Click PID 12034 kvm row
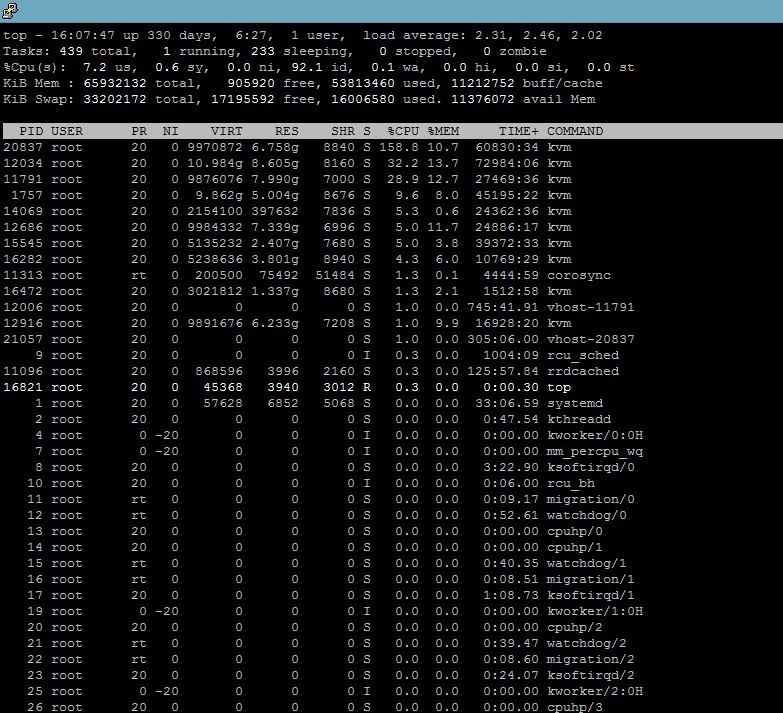 (x=287, y=163)
